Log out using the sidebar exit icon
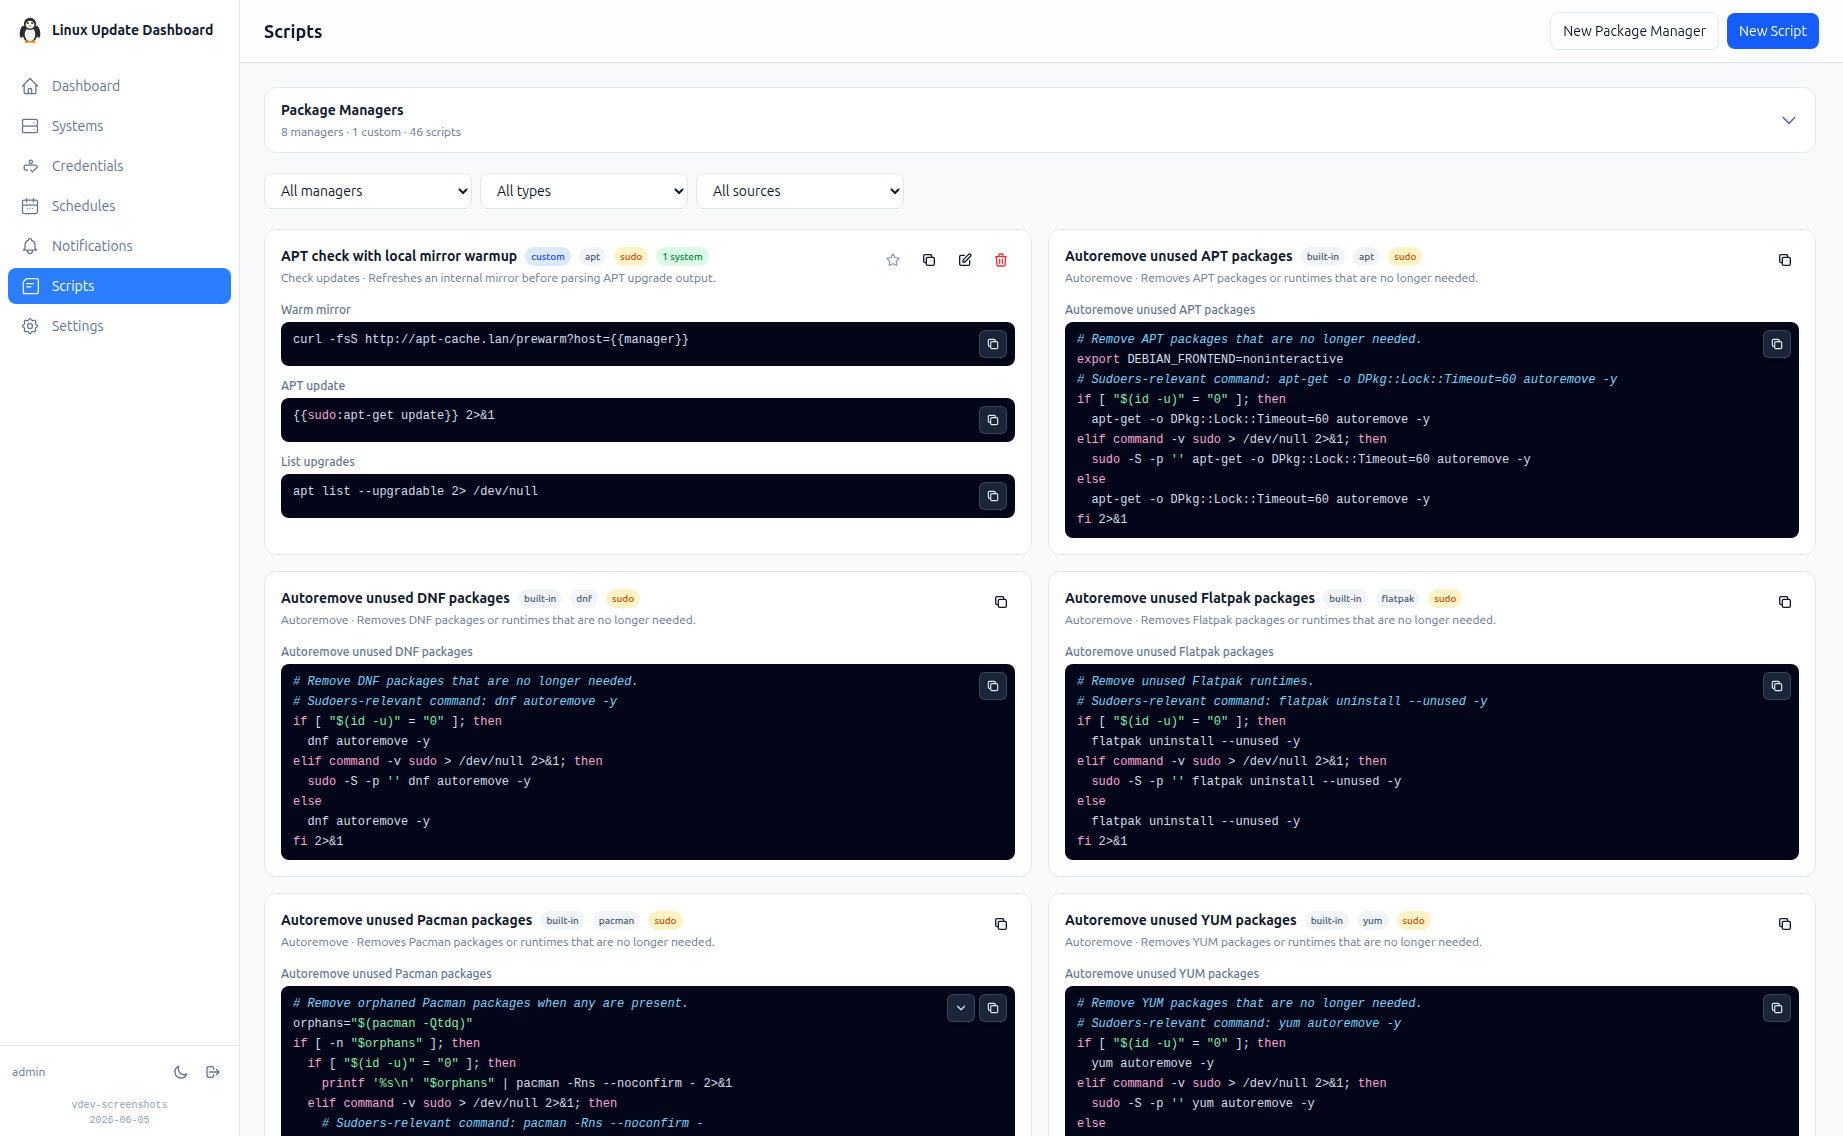 (213, 1072)
